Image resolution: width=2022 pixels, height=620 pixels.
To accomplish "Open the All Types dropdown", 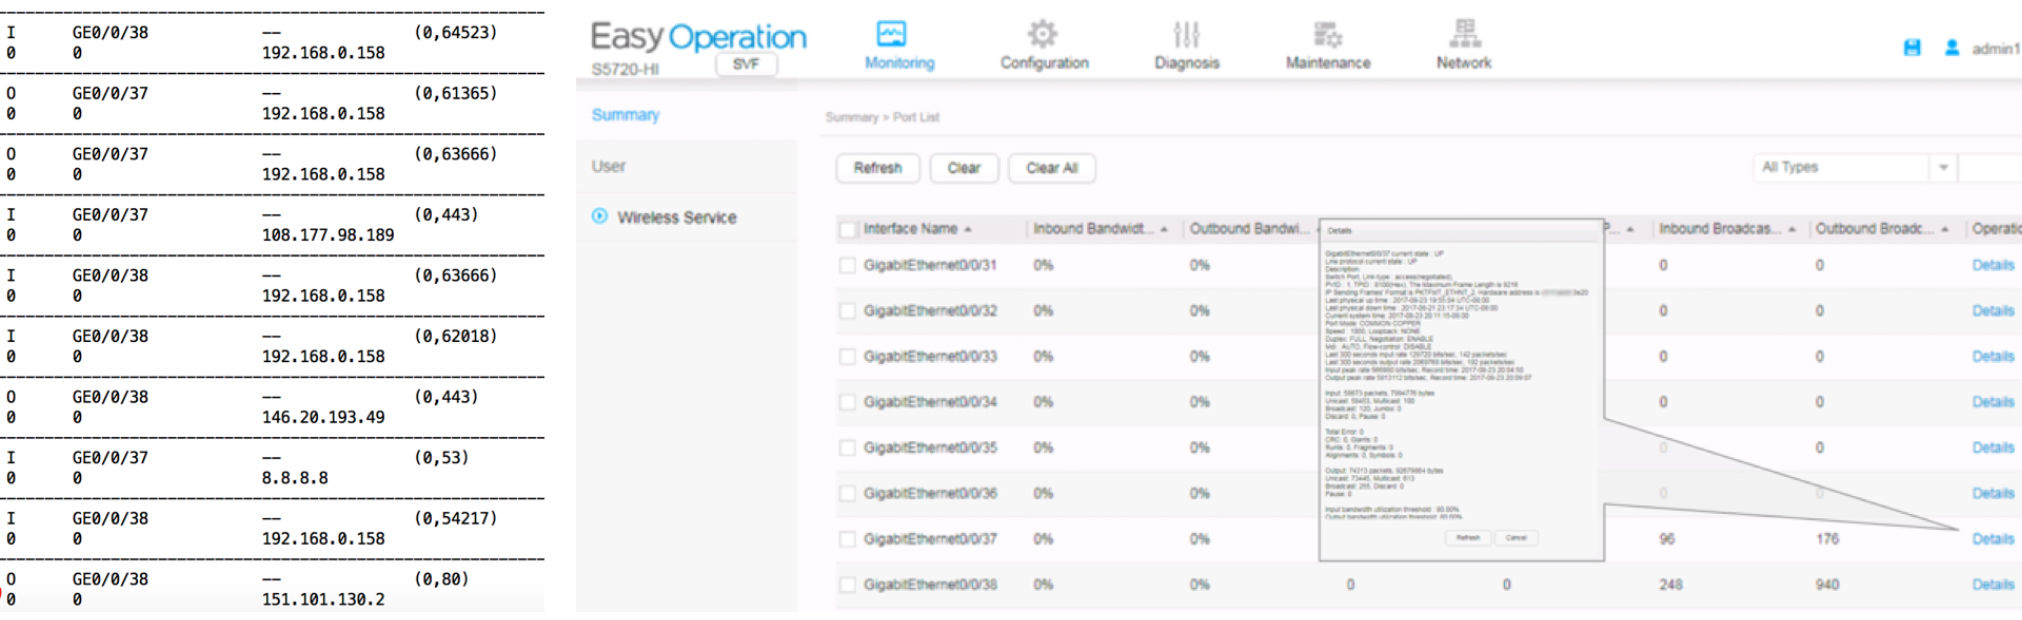I will click(x=1943, y=167).
